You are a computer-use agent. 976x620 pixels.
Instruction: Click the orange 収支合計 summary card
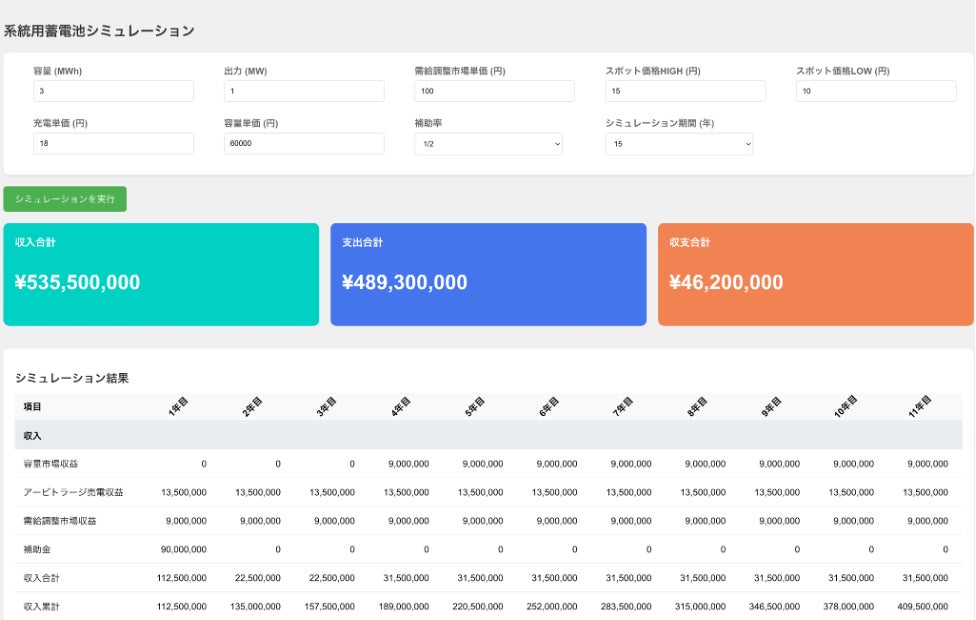815,275
